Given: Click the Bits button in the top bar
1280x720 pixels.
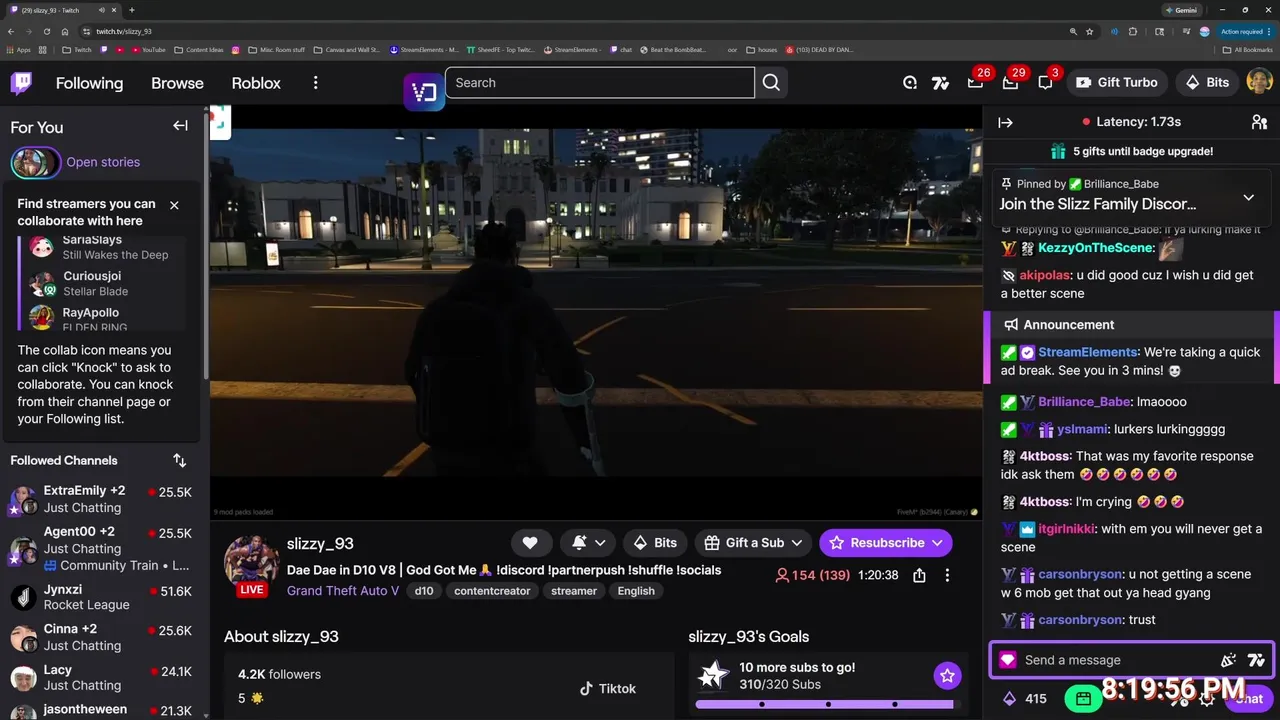Looking at the screenshot, I should (x=1207, y=83).
